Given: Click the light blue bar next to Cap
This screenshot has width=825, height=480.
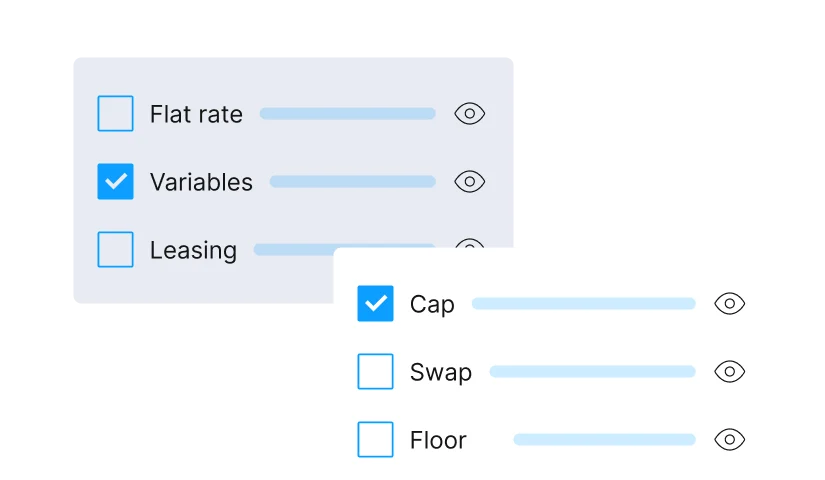Looking at the screenshot, I should (583, 304).
